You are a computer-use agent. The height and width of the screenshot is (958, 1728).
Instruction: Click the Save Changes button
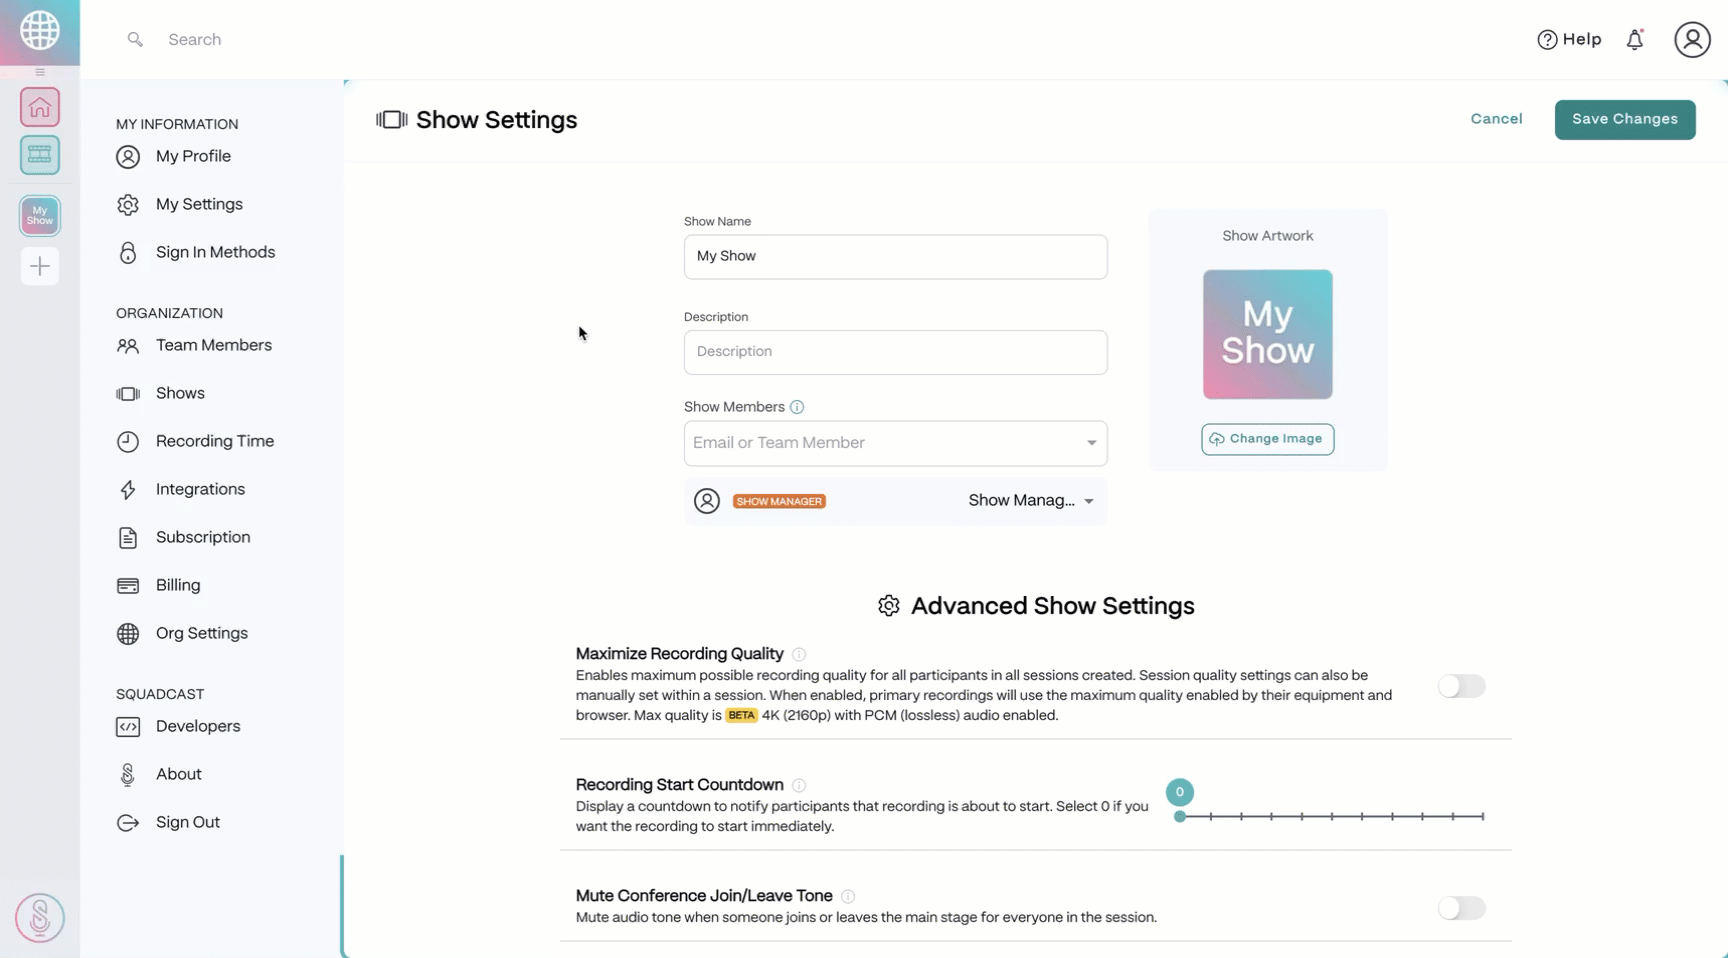coord(1624,119)
